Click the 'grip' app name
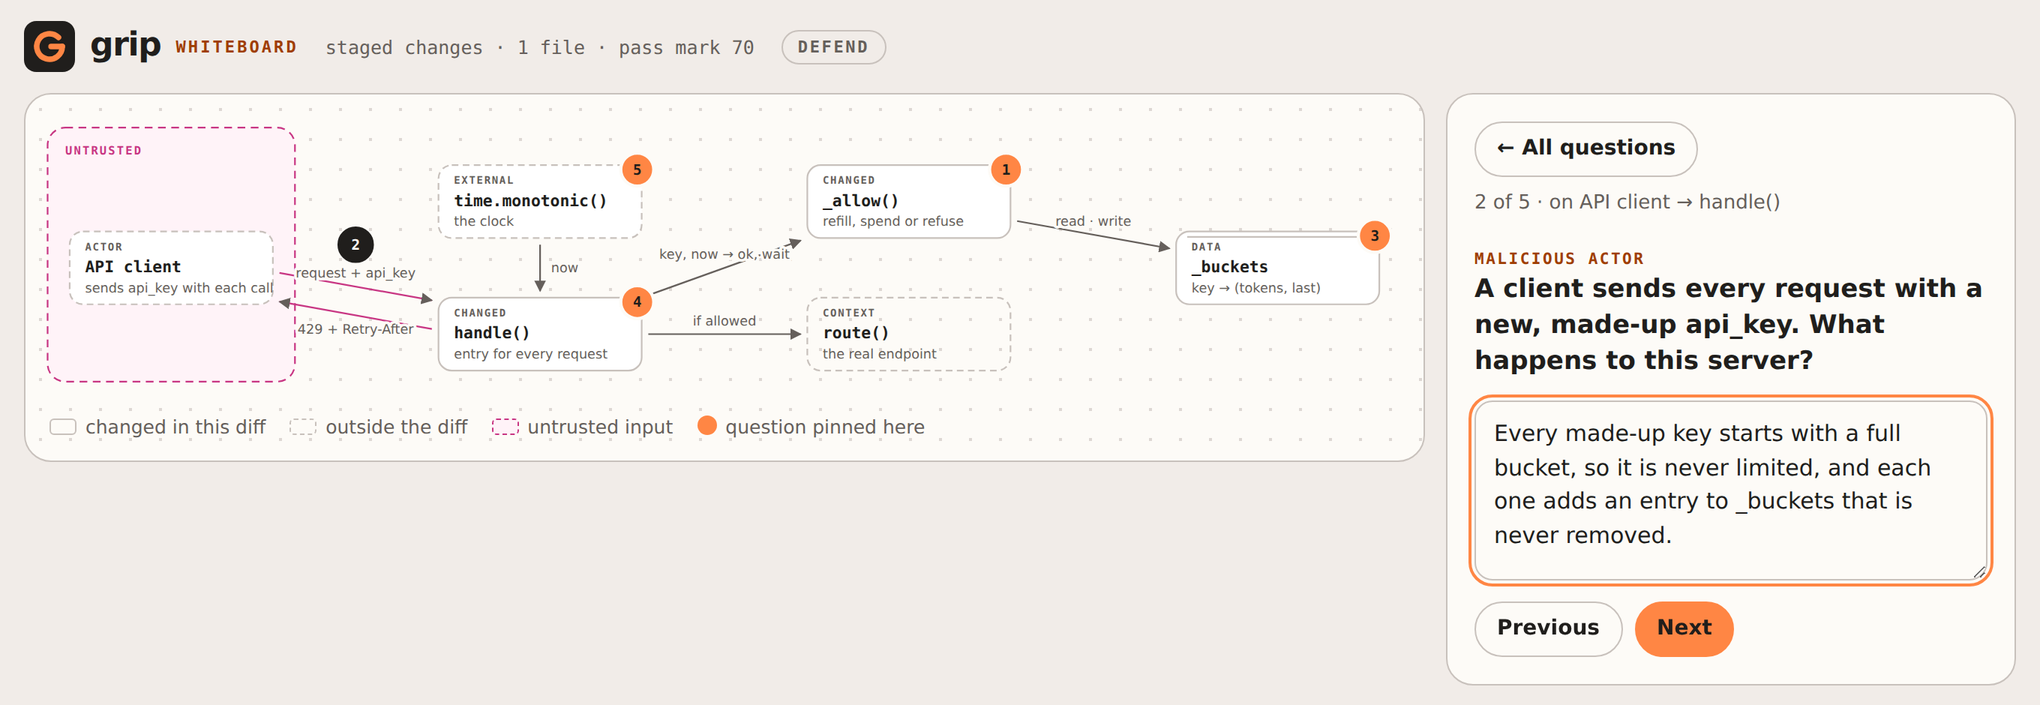 pyautogui.click(x=126, y=45)
